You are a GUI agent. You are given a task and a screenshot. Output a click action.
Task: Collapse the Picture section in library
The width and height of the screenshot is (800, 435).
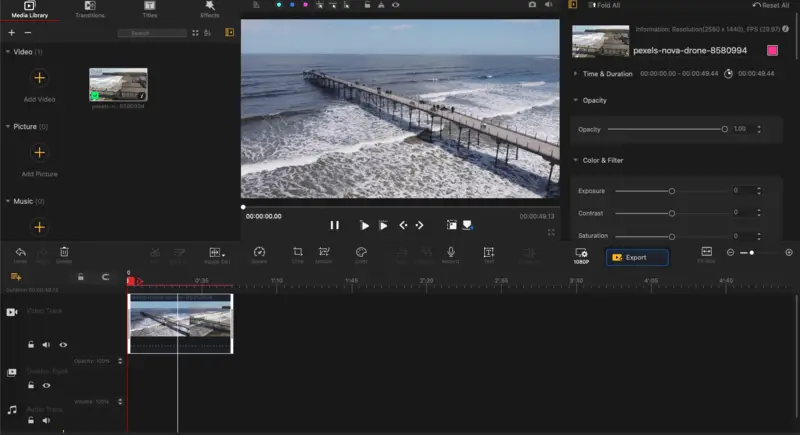[x=8, y=126]
